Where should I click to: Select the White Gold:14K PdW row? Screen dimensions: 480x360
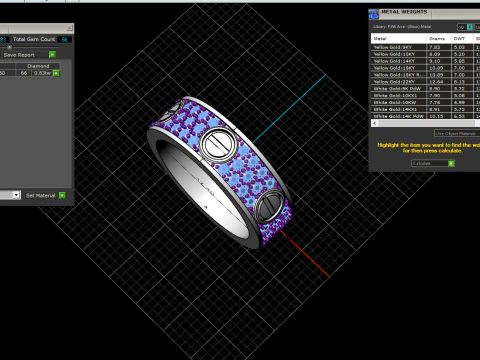[425, 116]
